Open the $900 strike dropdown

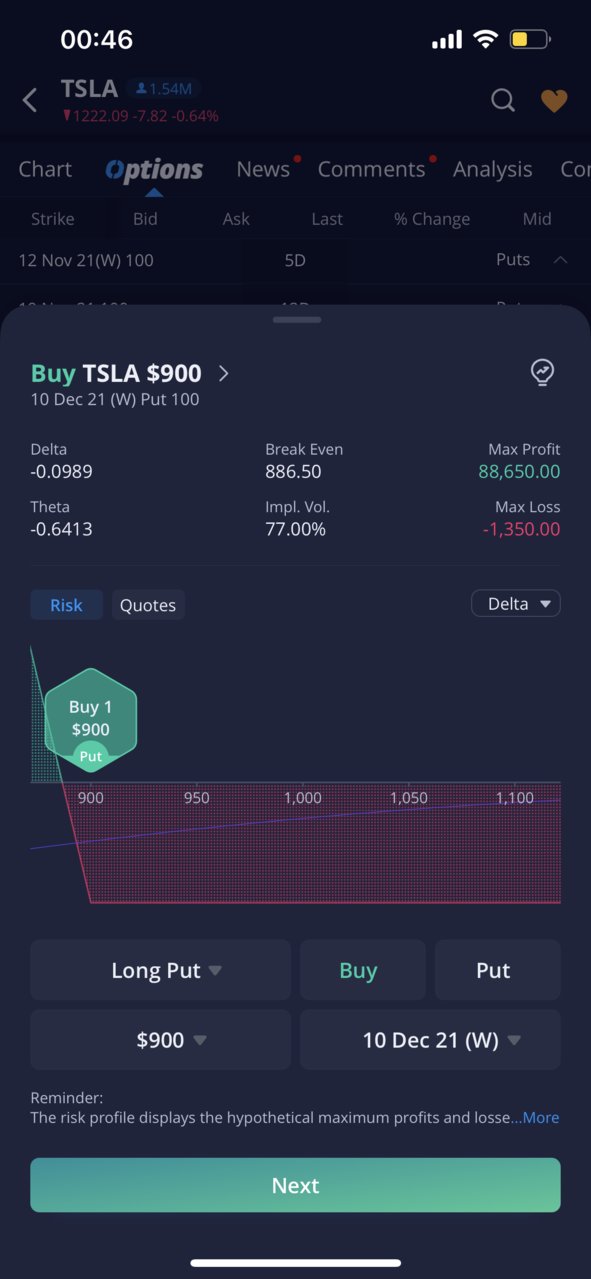160,1040
